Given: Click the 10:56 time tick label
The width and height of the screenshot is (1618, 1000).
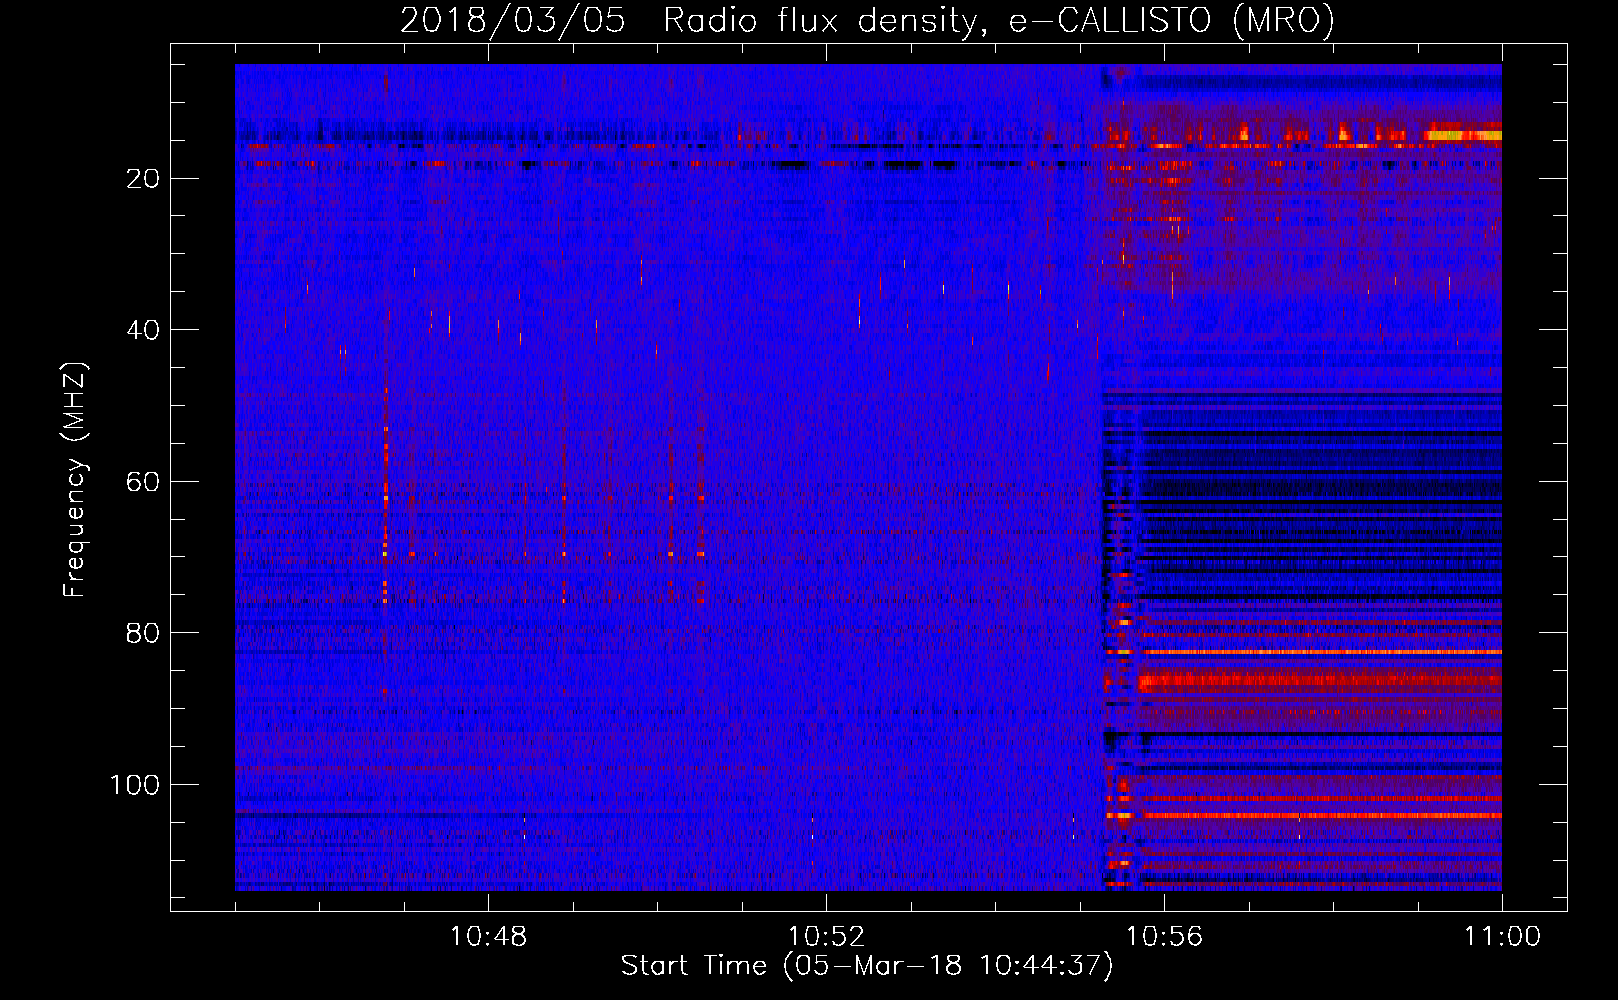Looking at the screenshot, I should pos(1164,937).
